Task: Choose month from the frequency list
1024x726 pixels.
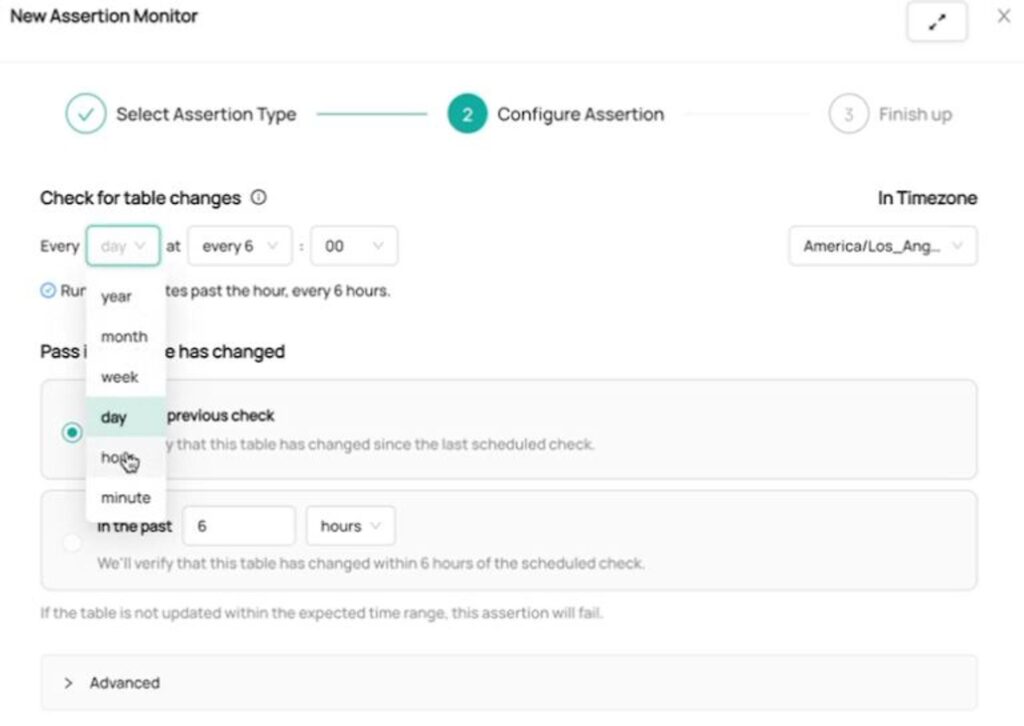Action: (x=124, y=337)
